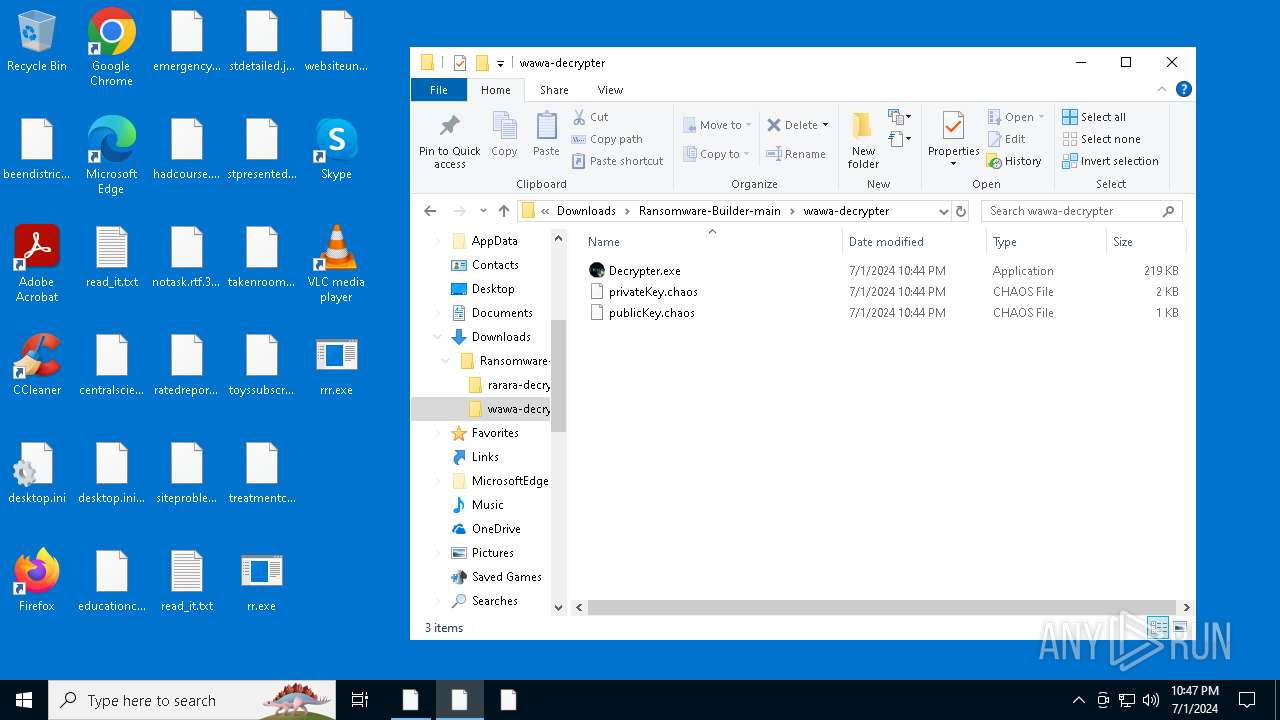
Task: Open the Explorer Help icon
Action: pyautogui.click(x=1184, y=89)
